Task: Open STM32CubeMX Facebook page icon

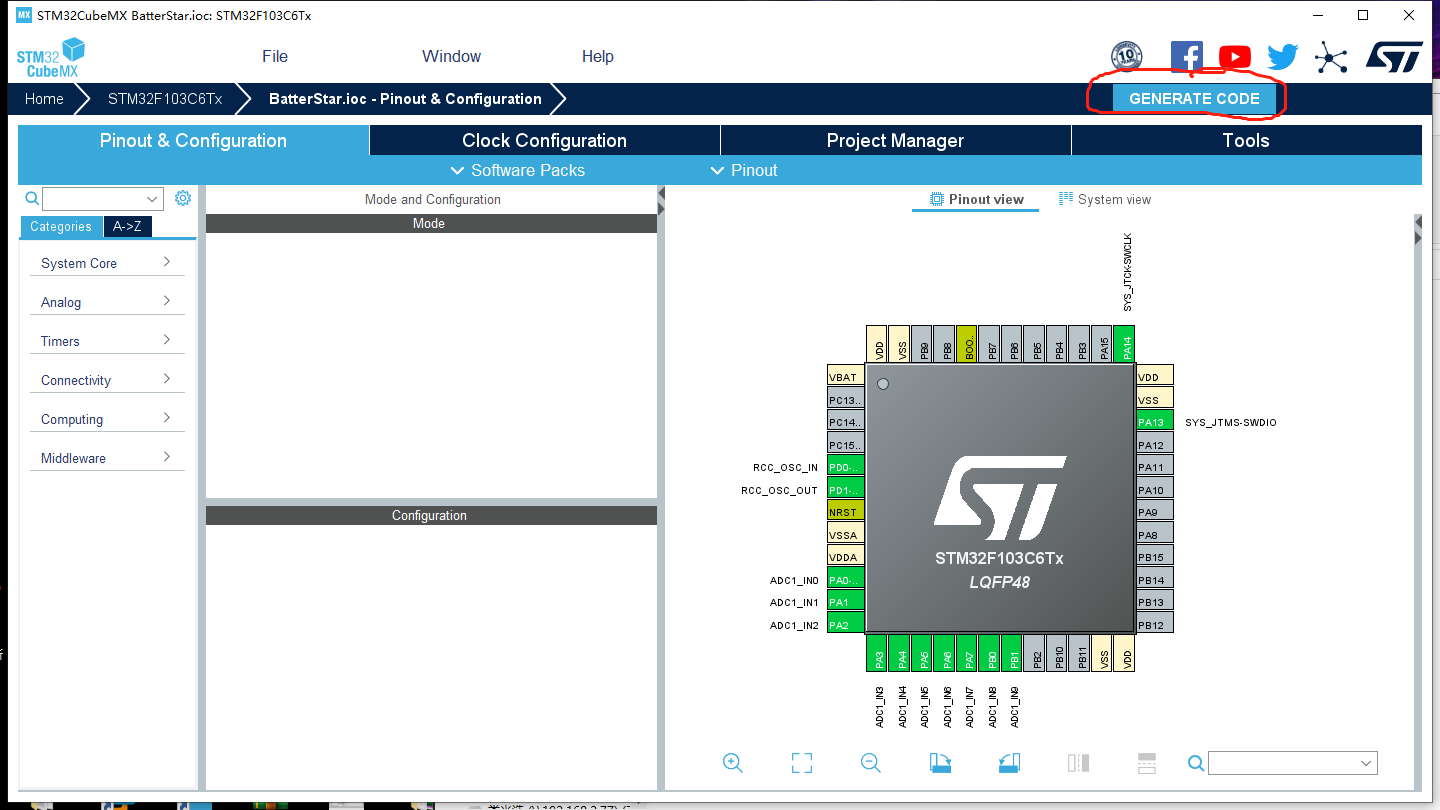Action: coord(1187,56)
